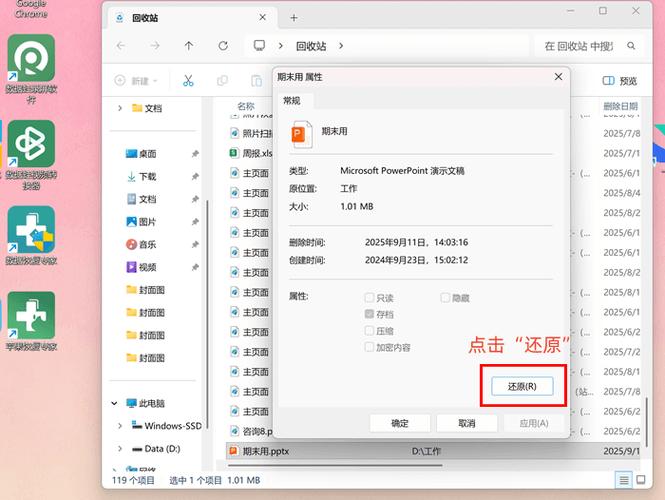Go back in File Explorer

[x=121, y=46]
